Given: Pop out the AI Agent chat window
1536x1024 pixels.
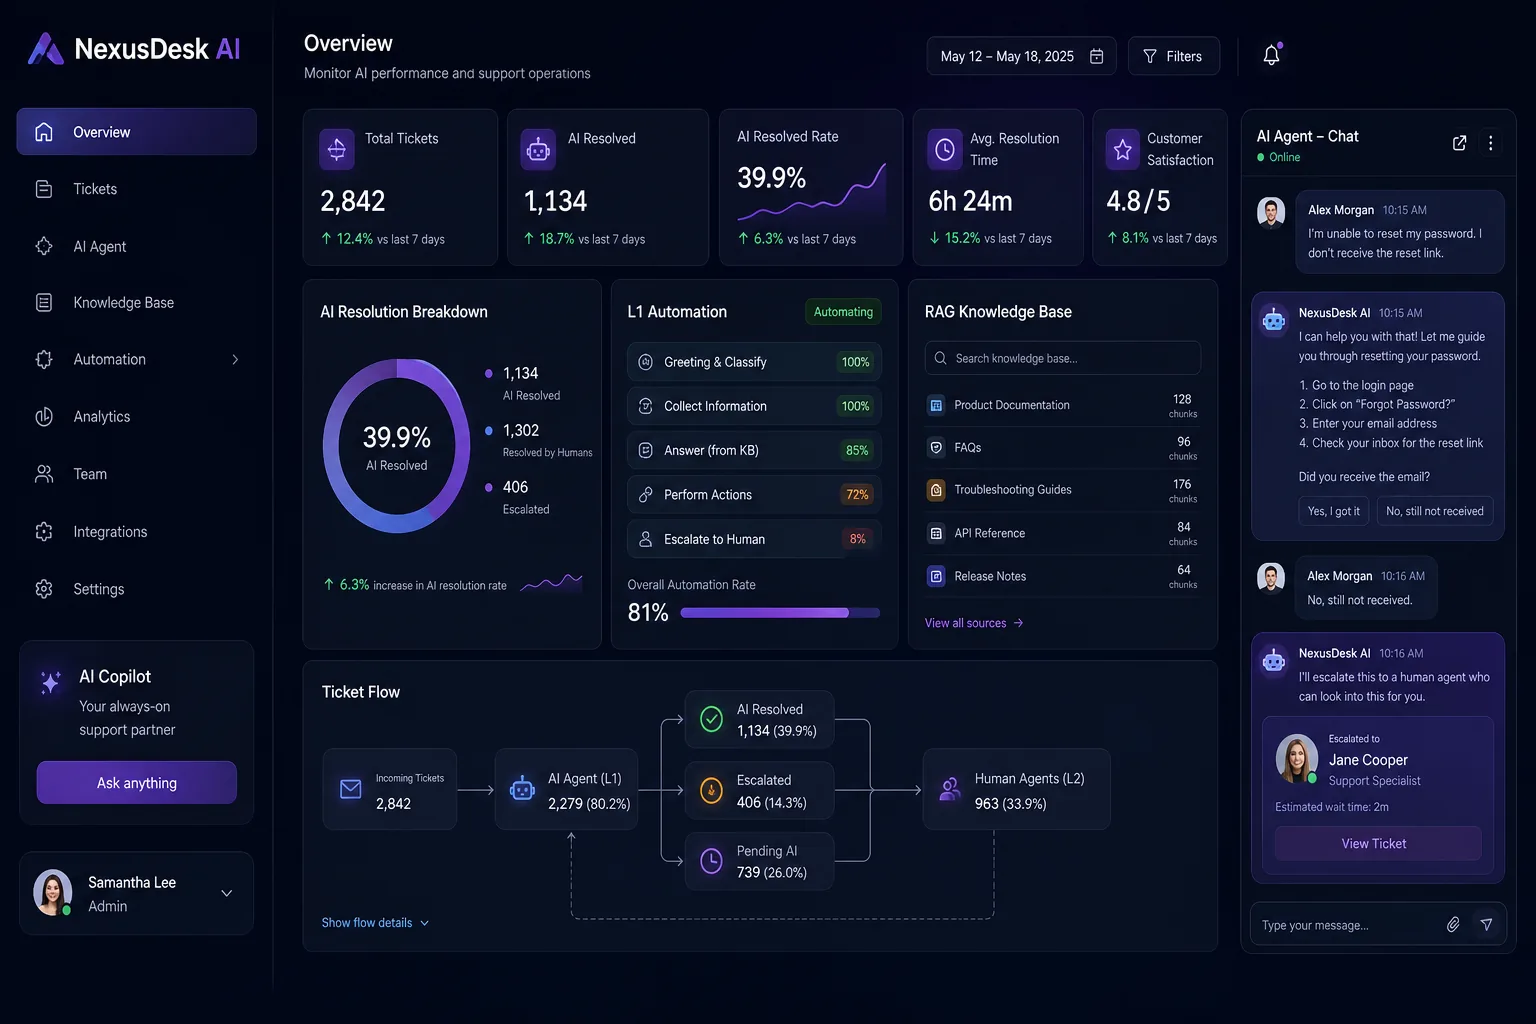Looking at the screenshot, I should click(1459, 143).
